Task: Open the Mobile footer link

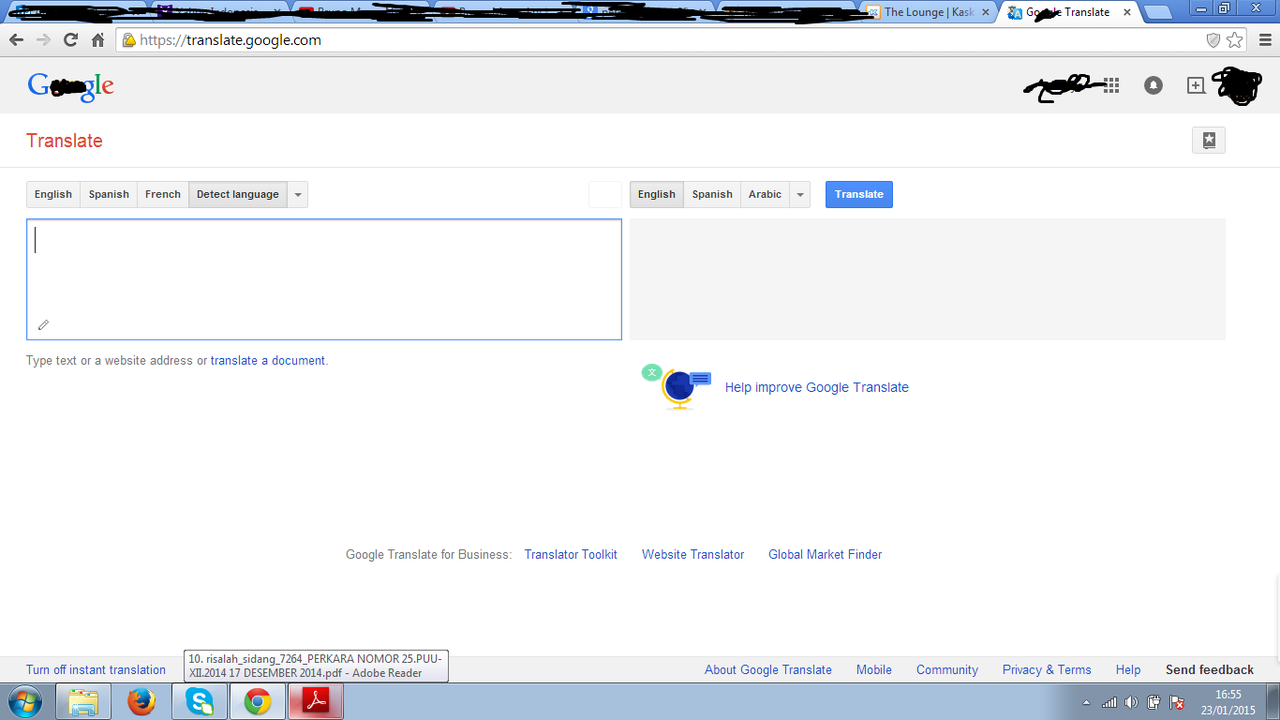Action: tap(874, 670)
